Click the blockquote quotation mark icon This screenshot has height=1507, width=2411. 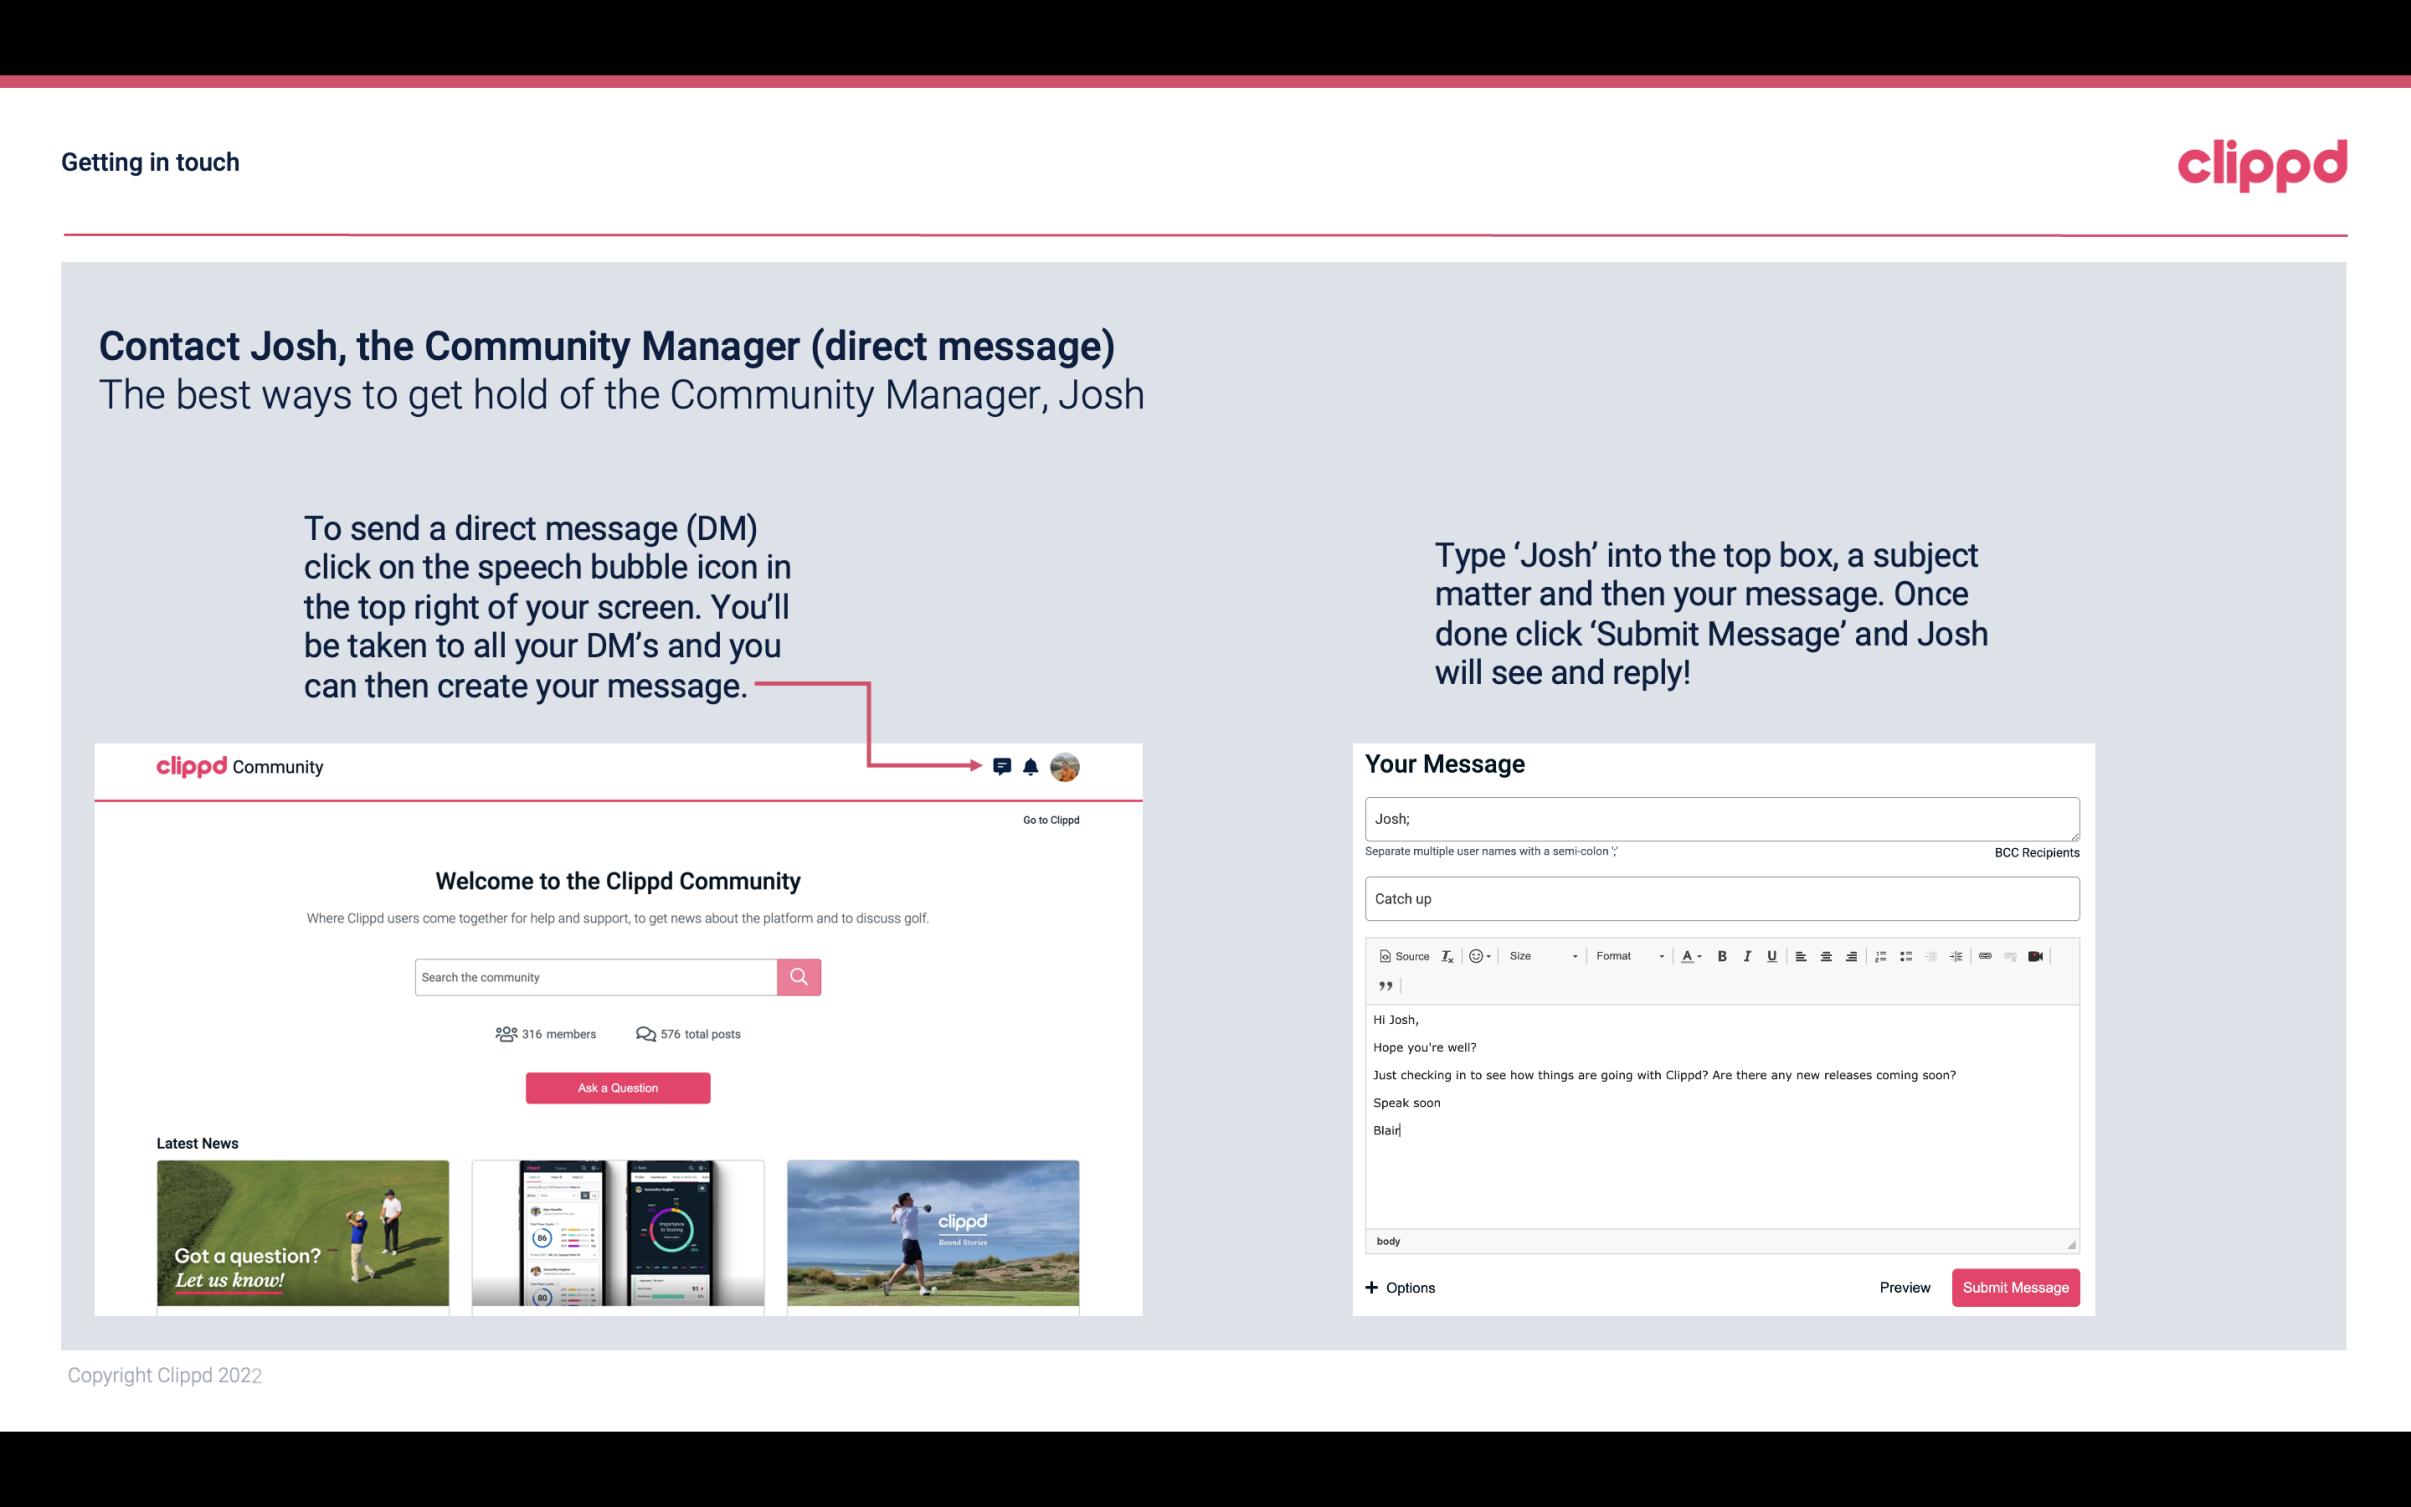pos(1383,984)
